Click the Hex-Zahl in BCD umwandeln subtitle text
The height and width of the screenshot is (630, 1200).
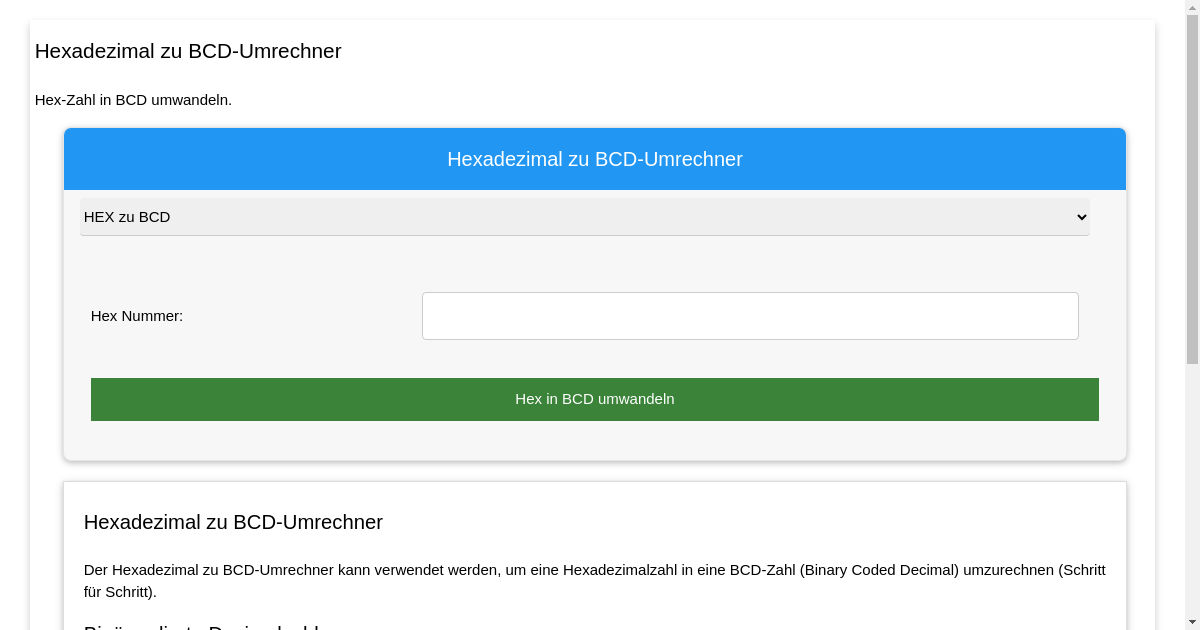coord(133,100)
